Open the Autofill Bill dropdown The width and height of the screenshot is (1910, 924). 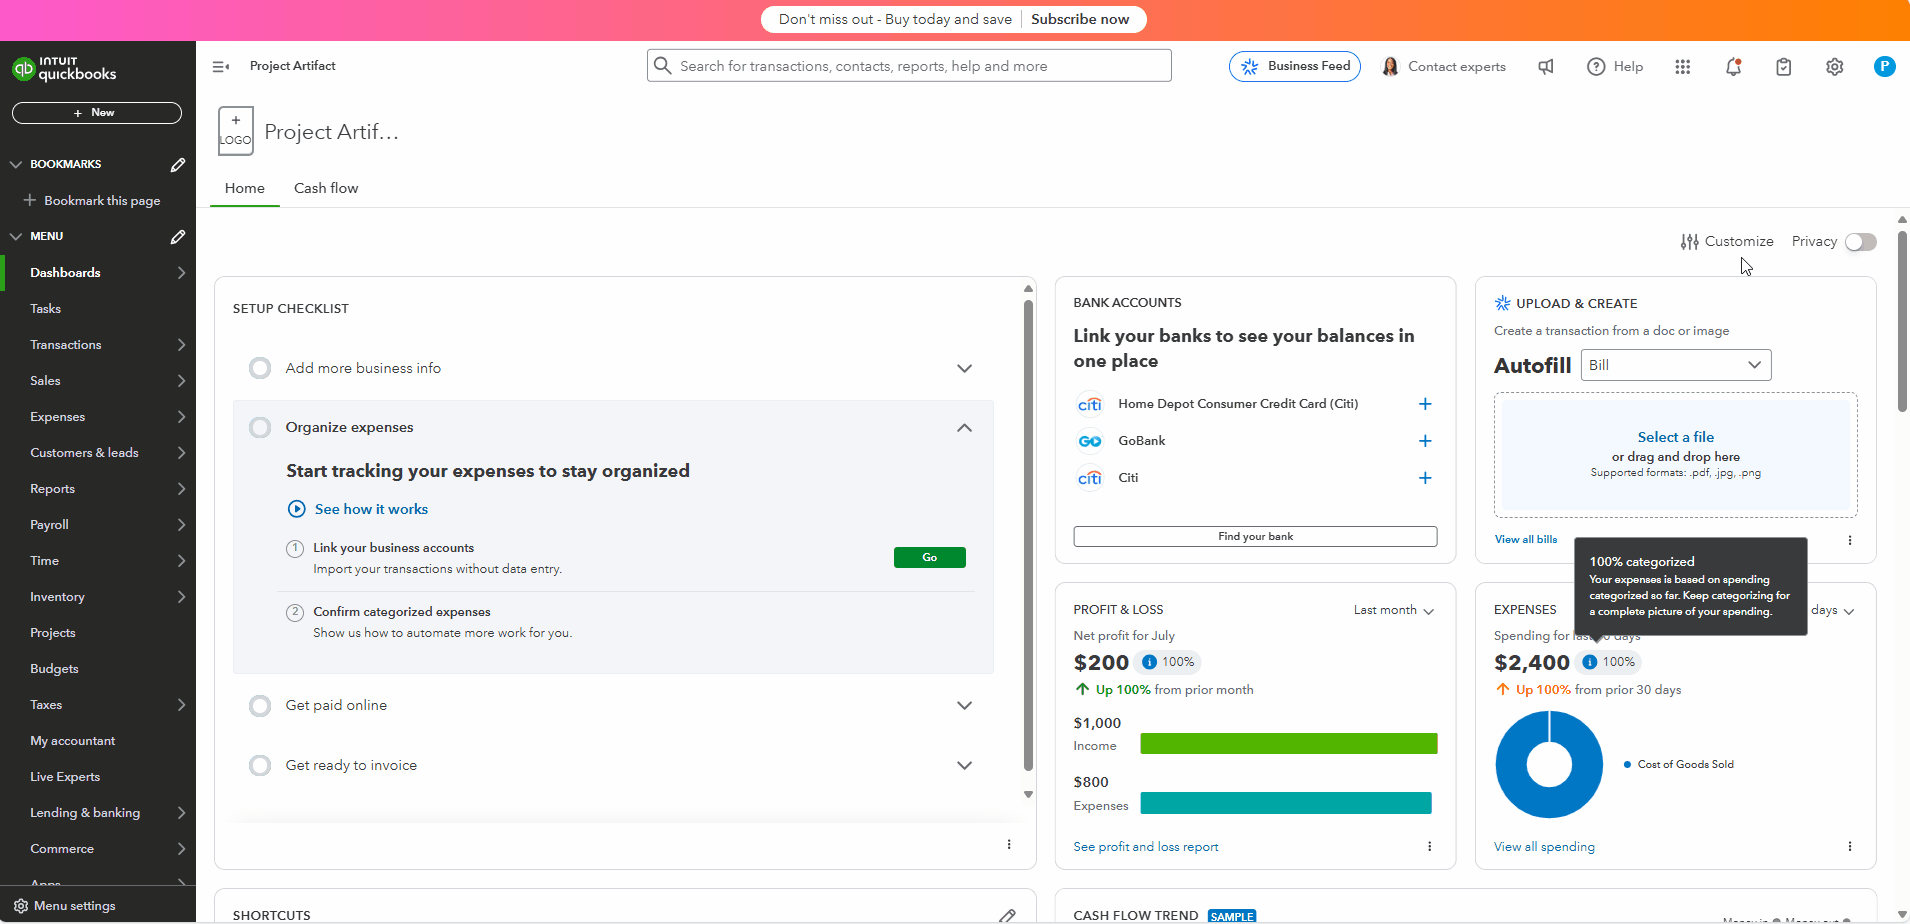pos(1676,365)
